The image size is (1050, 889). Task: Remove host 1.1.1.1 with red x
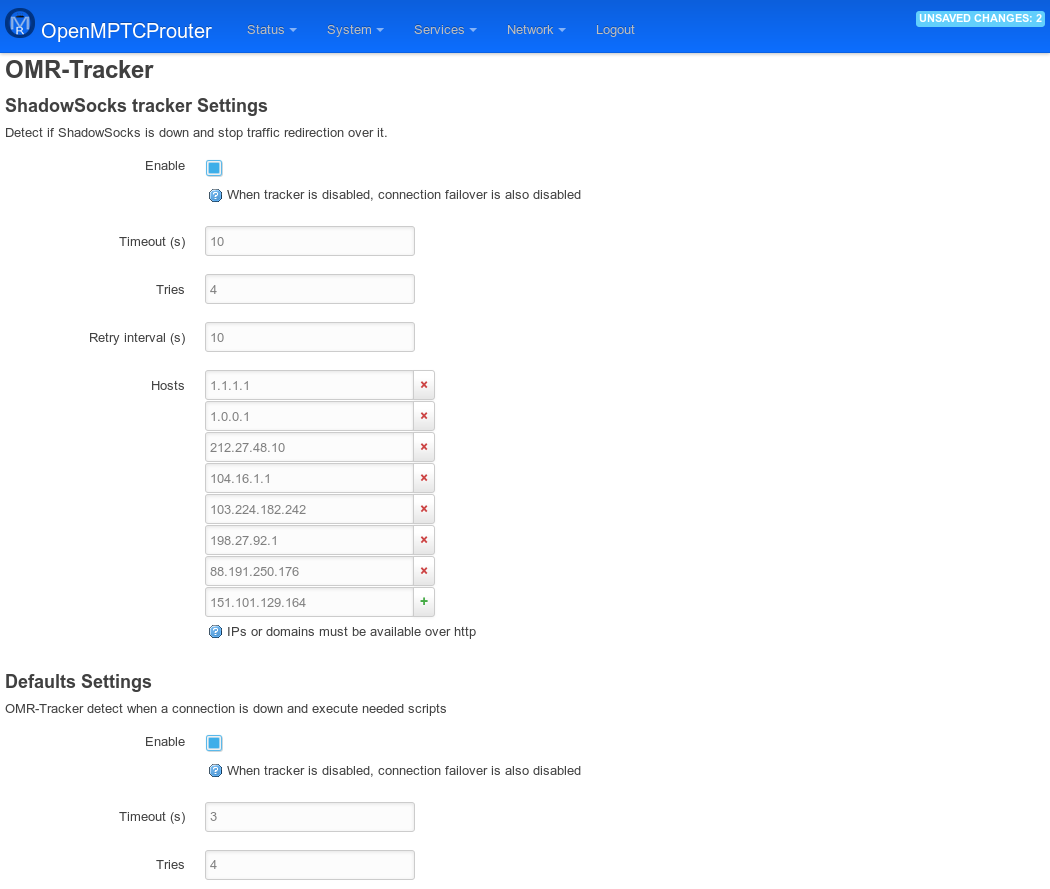424,385
